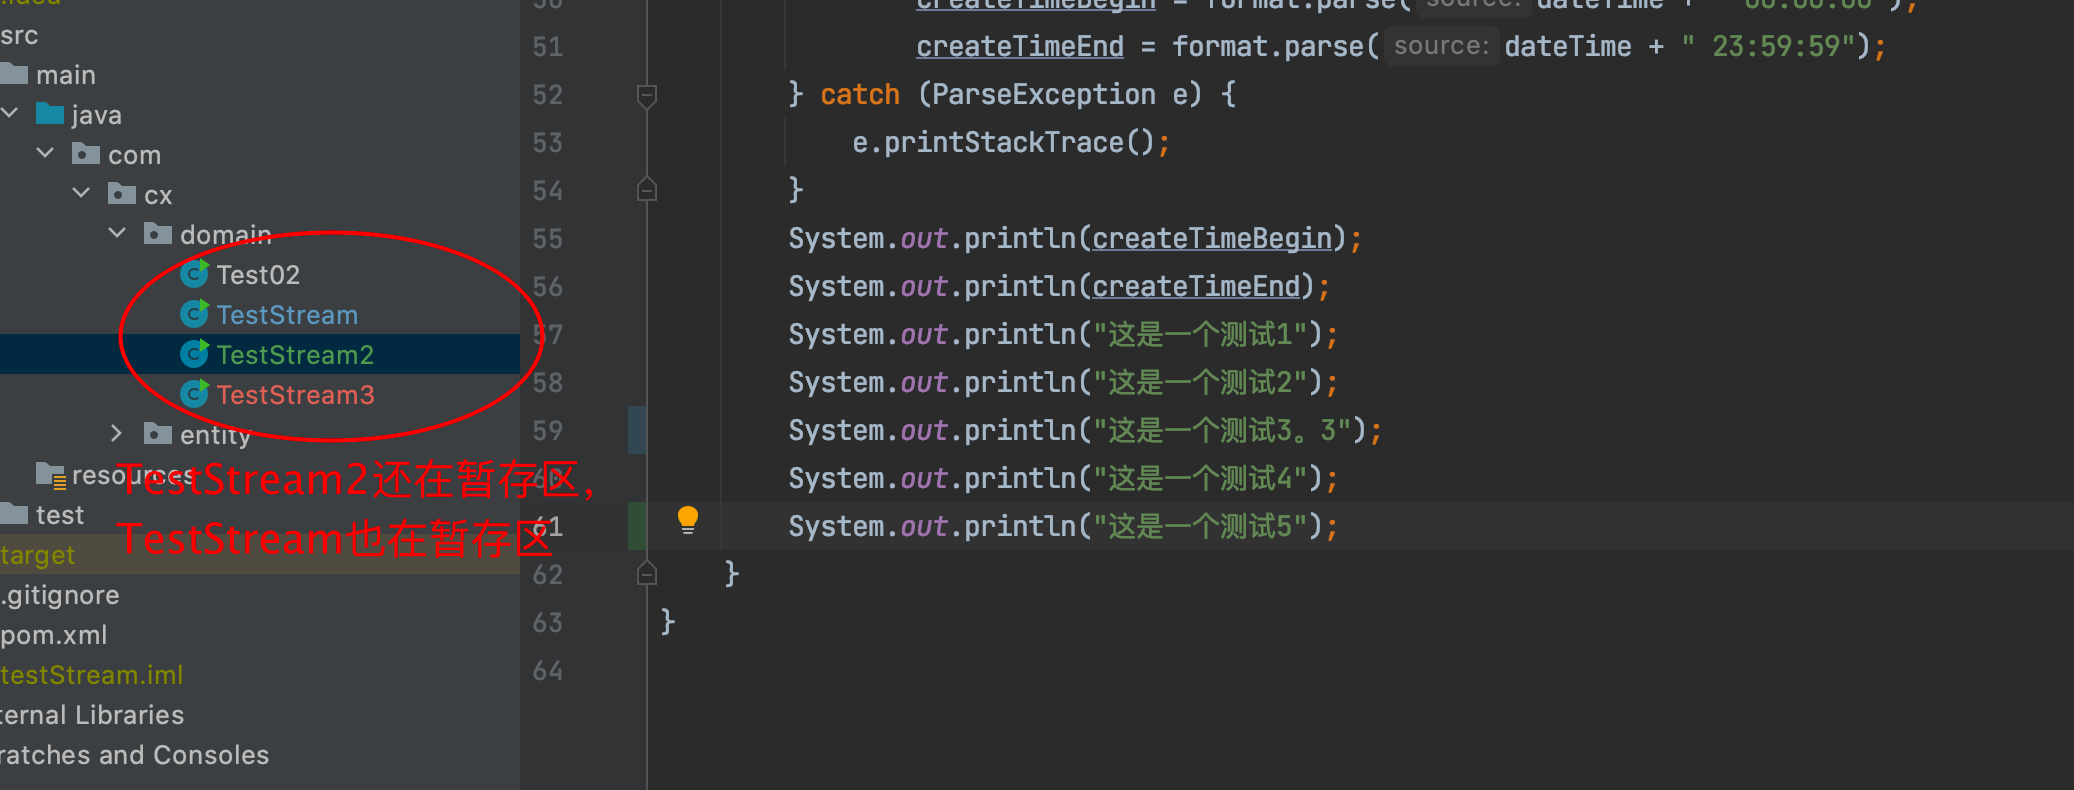Click the string "这是一个测试2" on line 58

1200,383
